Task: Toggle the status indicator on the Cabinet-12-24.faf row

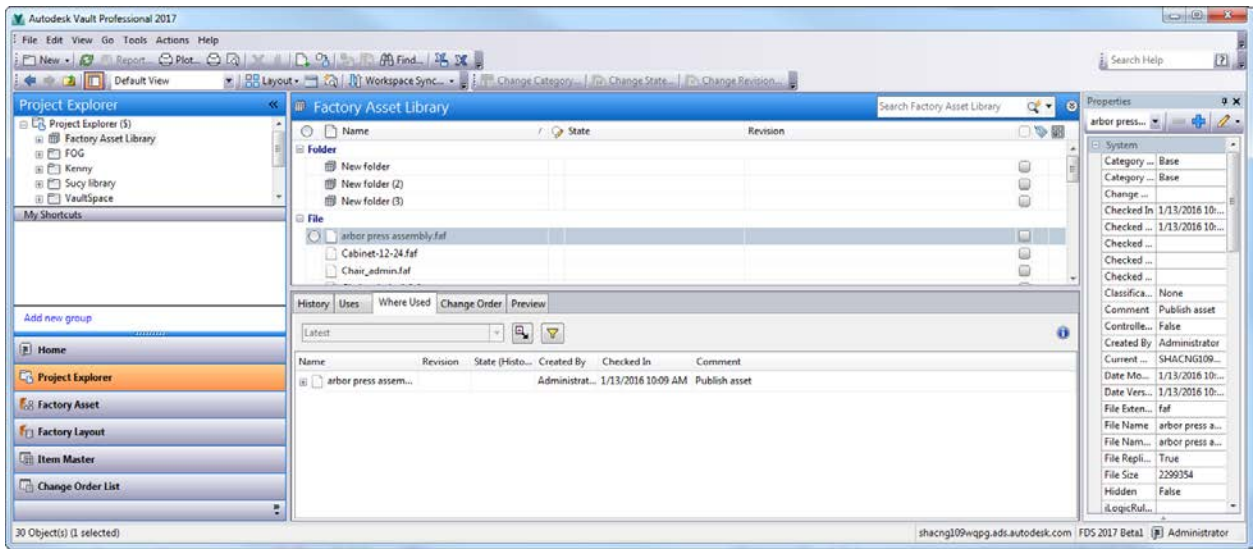Action: point(1024,253)
